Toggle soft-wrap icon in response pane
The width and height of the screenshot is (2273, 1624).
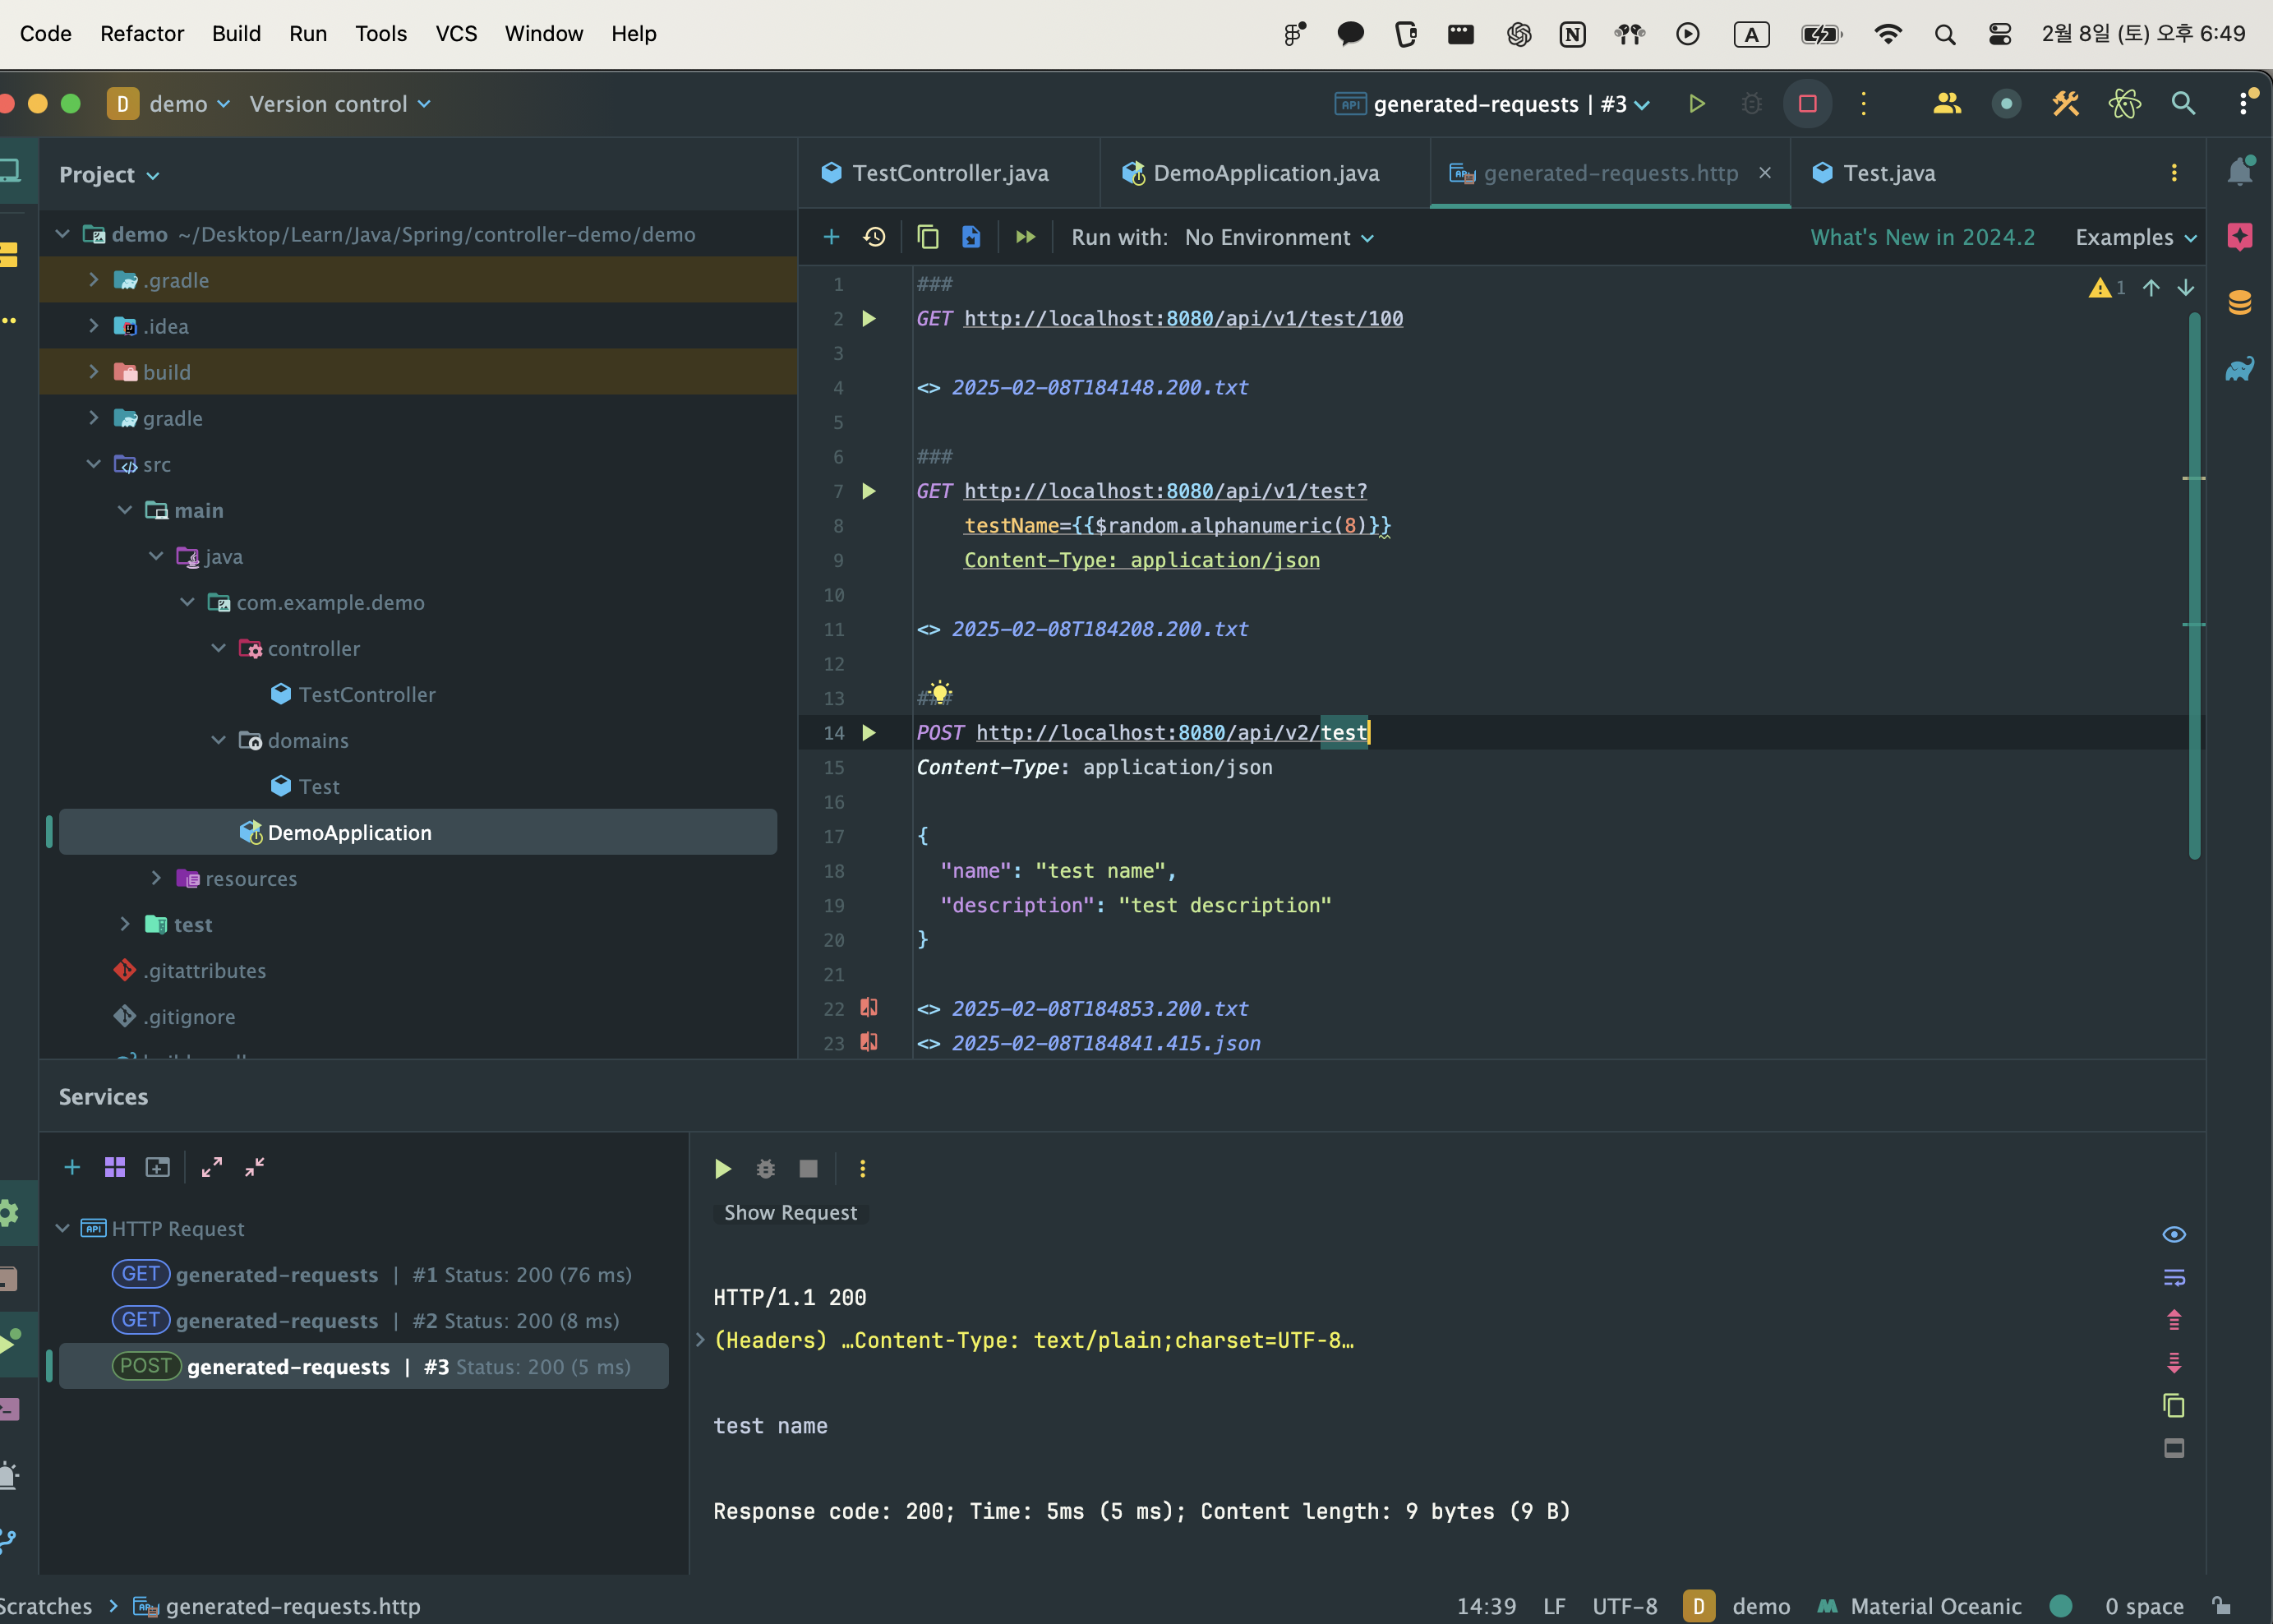tap(2173, 1277)
